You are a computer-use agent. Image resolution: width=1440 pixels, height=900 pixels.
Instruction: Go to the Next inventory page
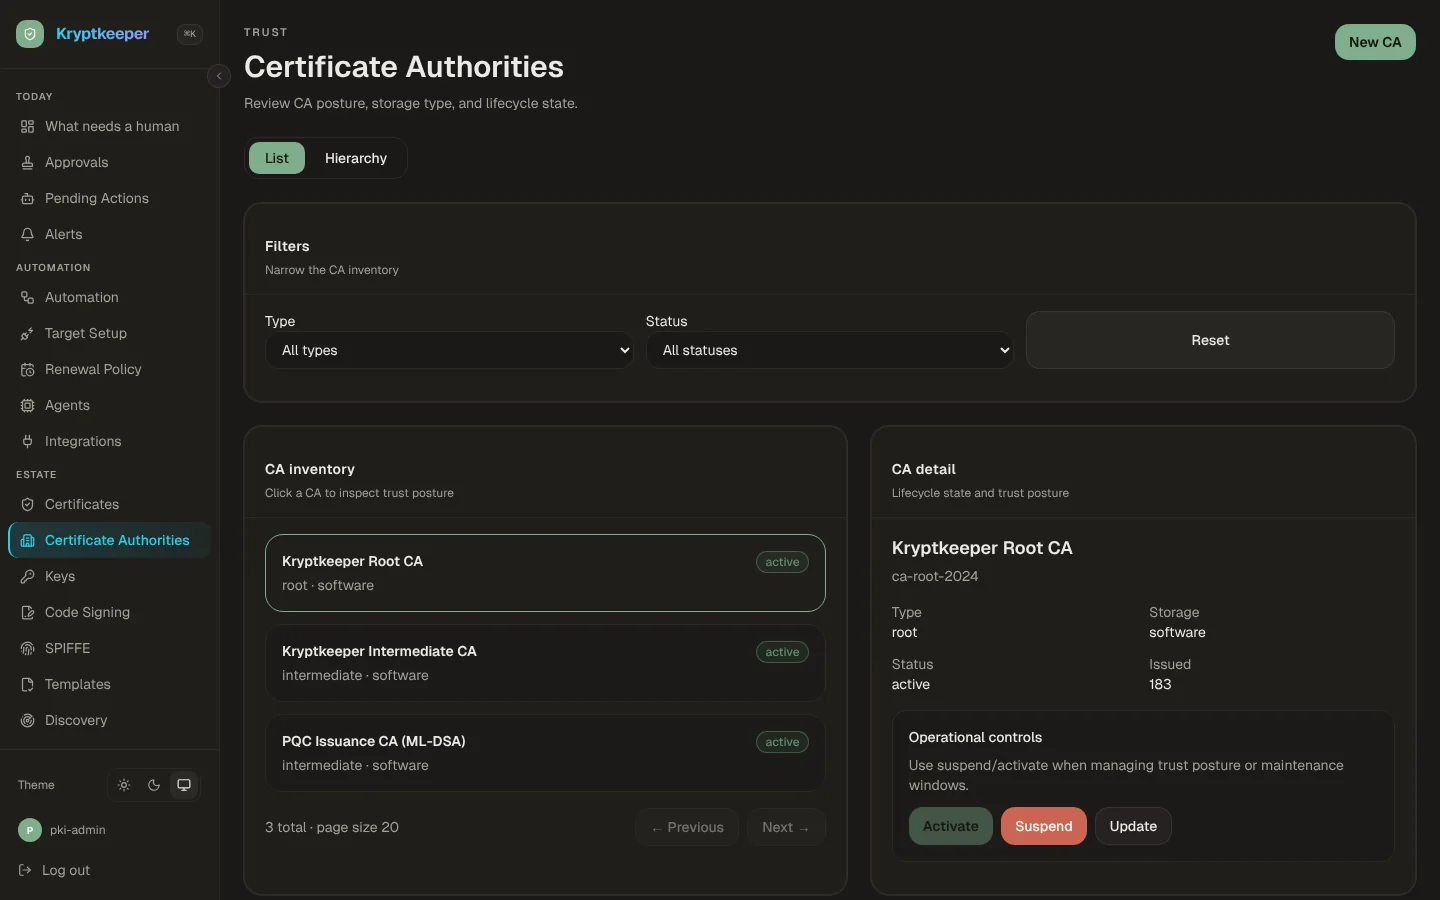point(786,827)
